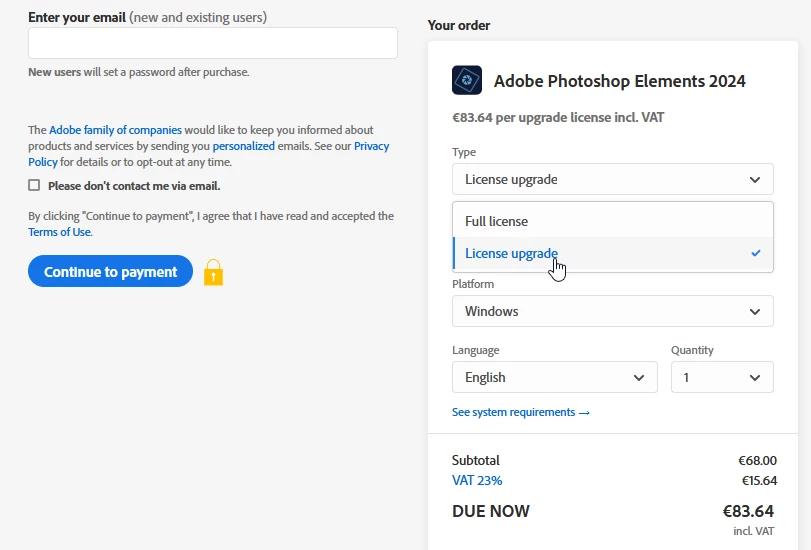Tick the 'Please don't contact me via email' checkbox
Viewport: 811px width, 550px height.
[x=34, y=185]
